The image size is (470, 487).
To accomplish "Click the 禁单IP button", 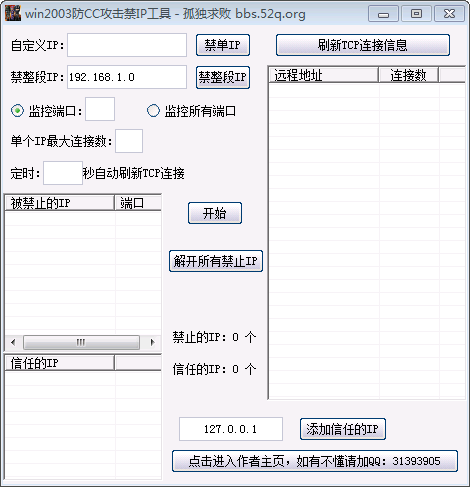I will (223, 45).
